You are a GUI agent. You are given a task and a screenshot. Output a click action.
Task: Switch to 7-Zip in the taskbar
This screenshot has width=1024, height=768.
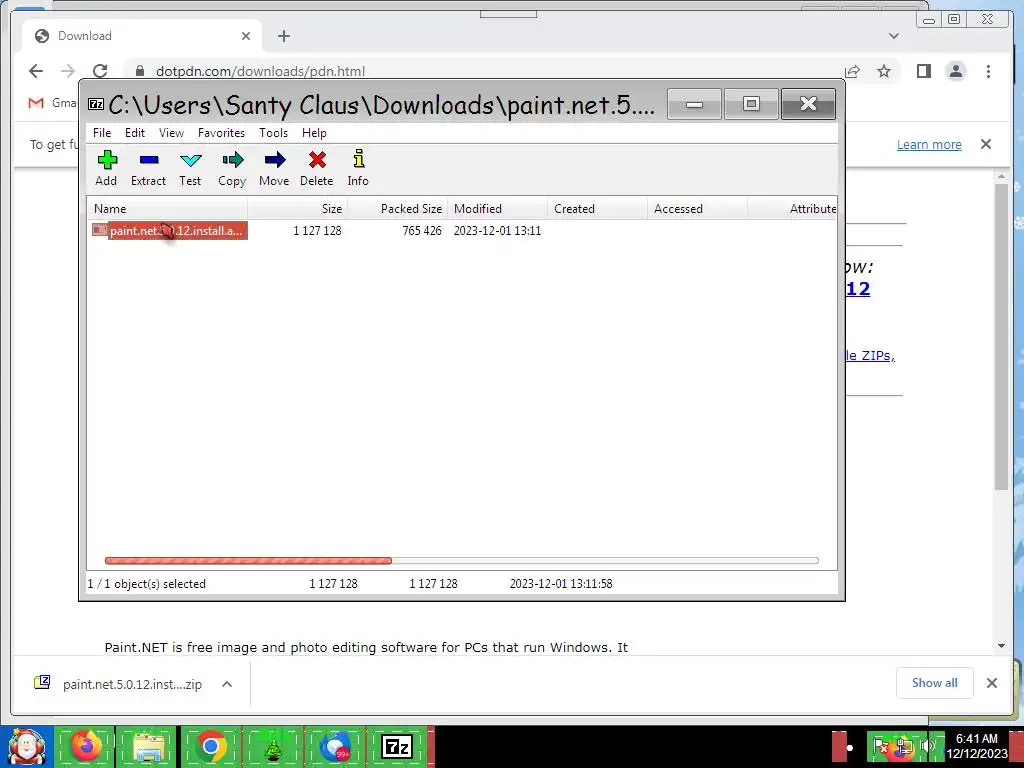(397, 746)
